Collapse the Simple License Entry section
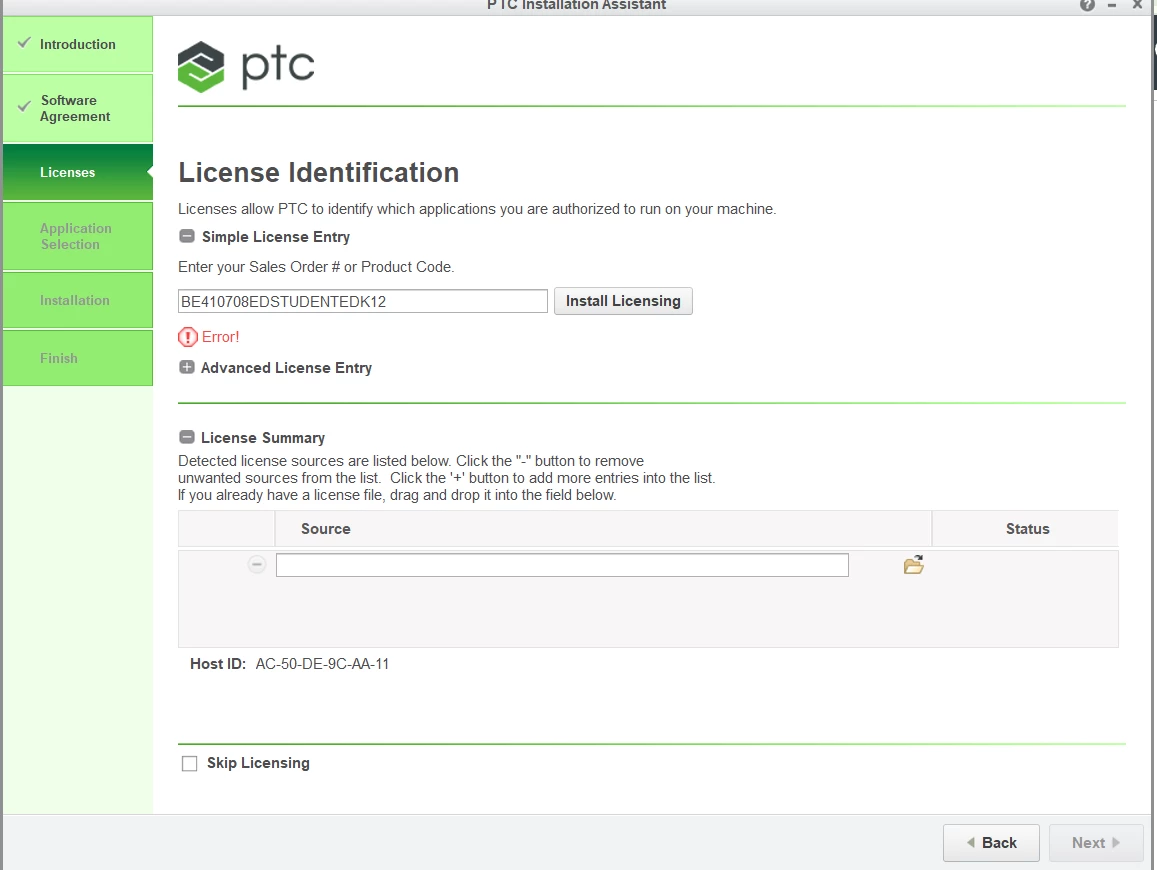1157x870 pixels. tap(187, 236)
